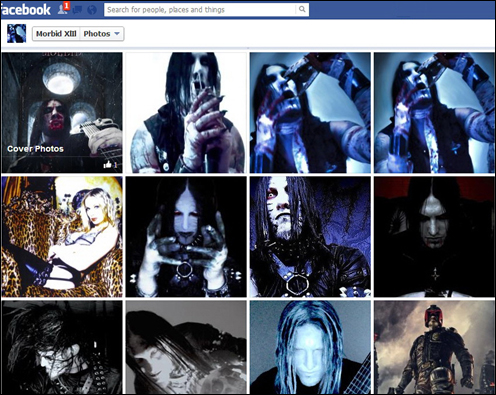The height and width of the screenshot is (395, 496).
Task: Open the Cover Photos album link
Action: (35, 149)
